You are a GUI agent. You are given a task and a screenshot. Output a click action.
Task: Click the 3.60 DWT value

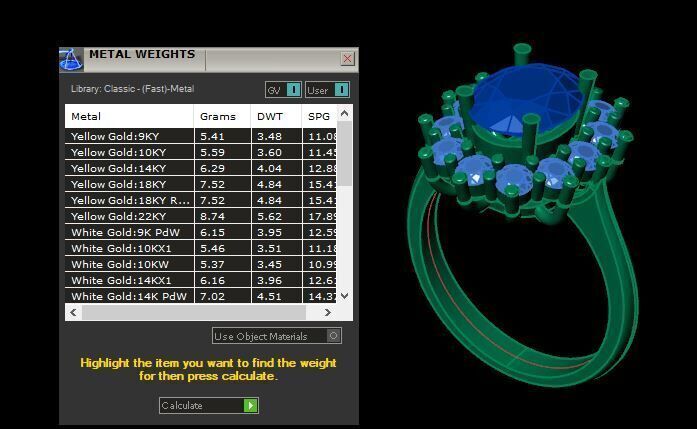tap(269, 152)
